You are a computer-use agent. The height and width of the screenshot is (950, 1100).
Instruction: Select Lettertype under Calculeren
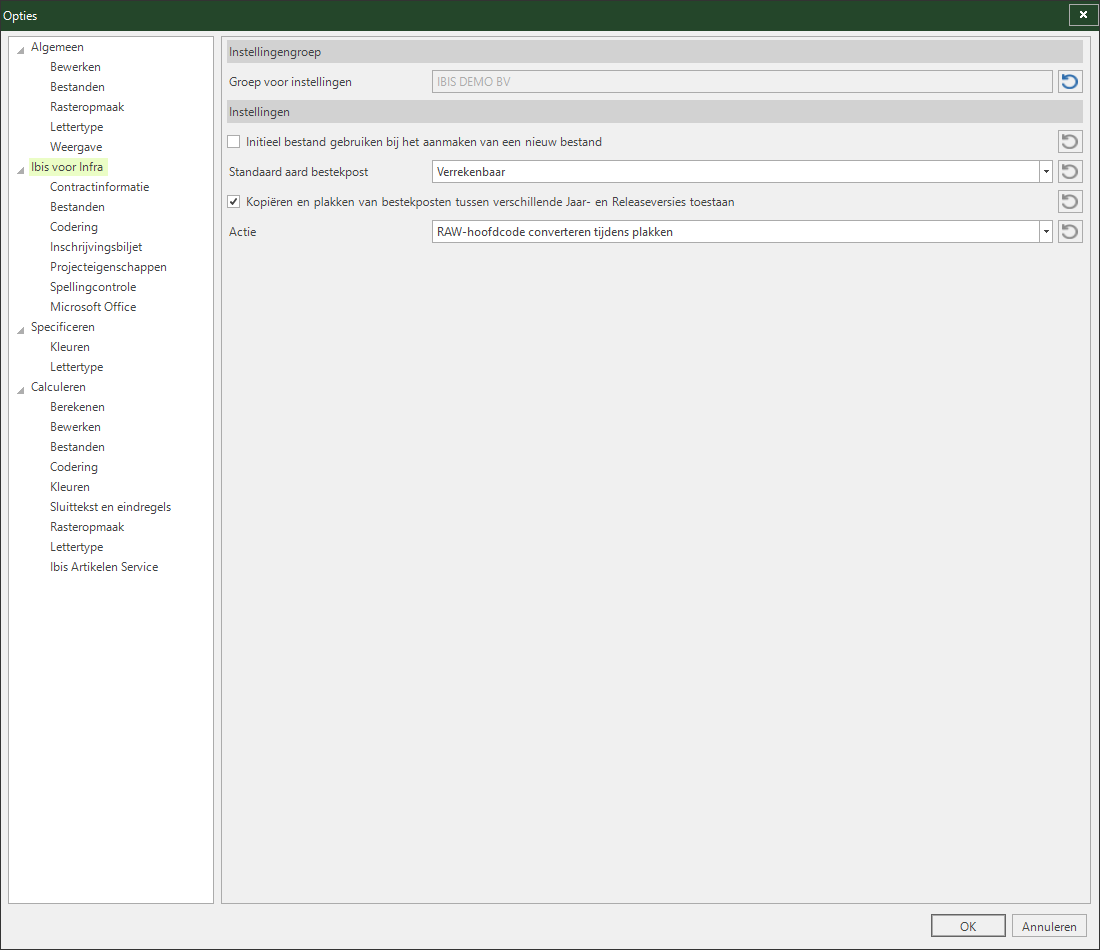(x=76, y=547)
